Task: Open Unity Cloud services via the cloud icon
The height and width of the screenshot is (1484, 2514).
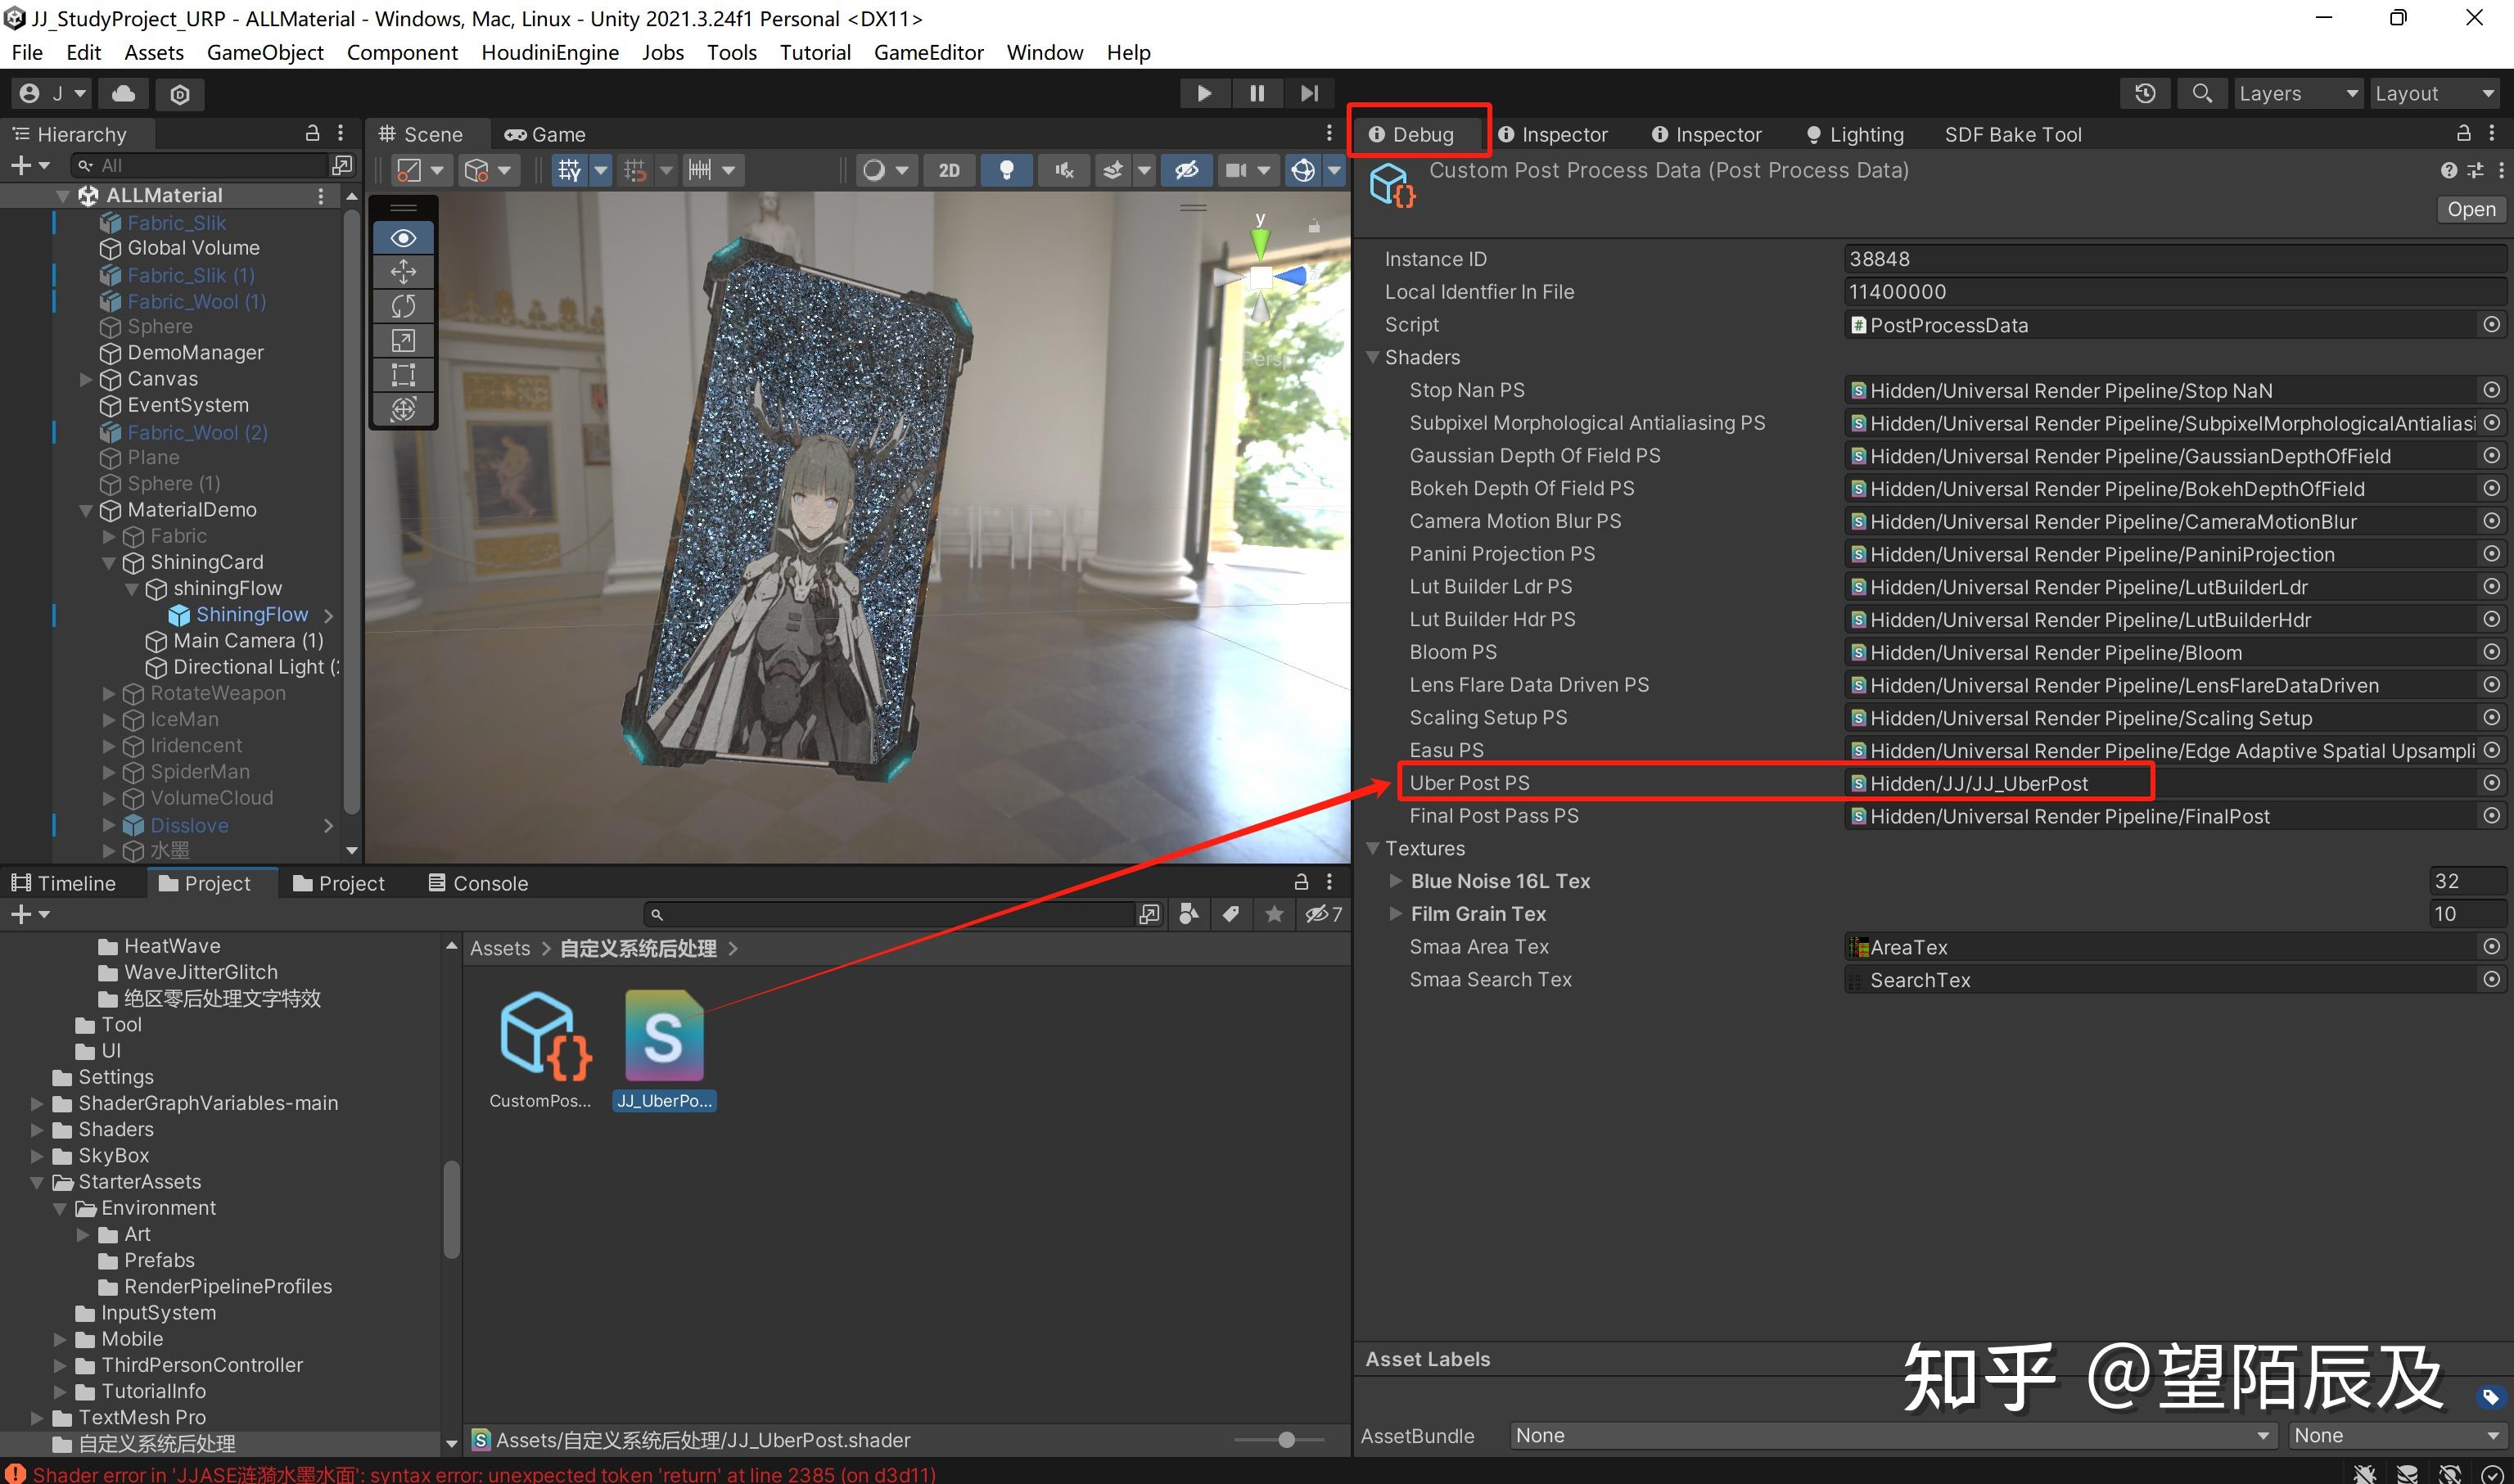Action: coord(123,93)
